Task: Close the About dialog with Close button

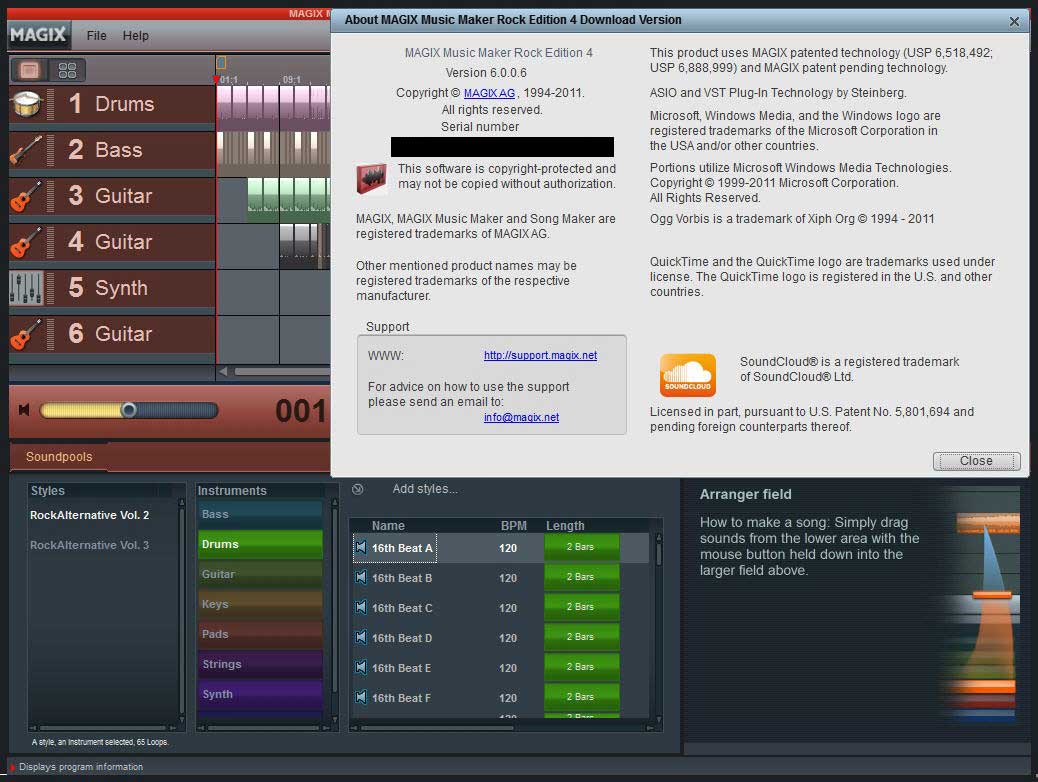Action: pos(976,461)
